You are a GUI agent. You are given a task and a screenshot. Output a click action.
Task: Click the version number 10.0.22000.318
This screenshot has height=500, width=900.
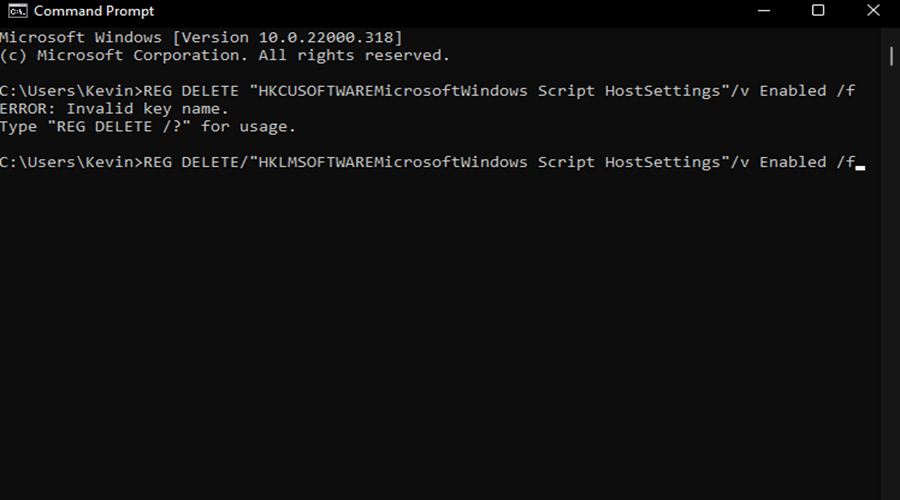click(x=325, y=37)
